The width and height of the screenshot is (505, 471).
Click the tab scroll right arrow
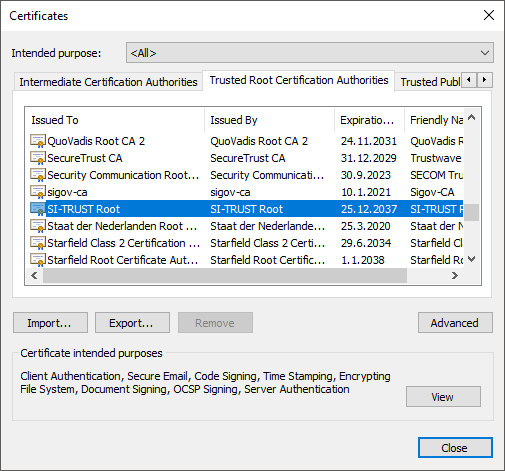485,80
